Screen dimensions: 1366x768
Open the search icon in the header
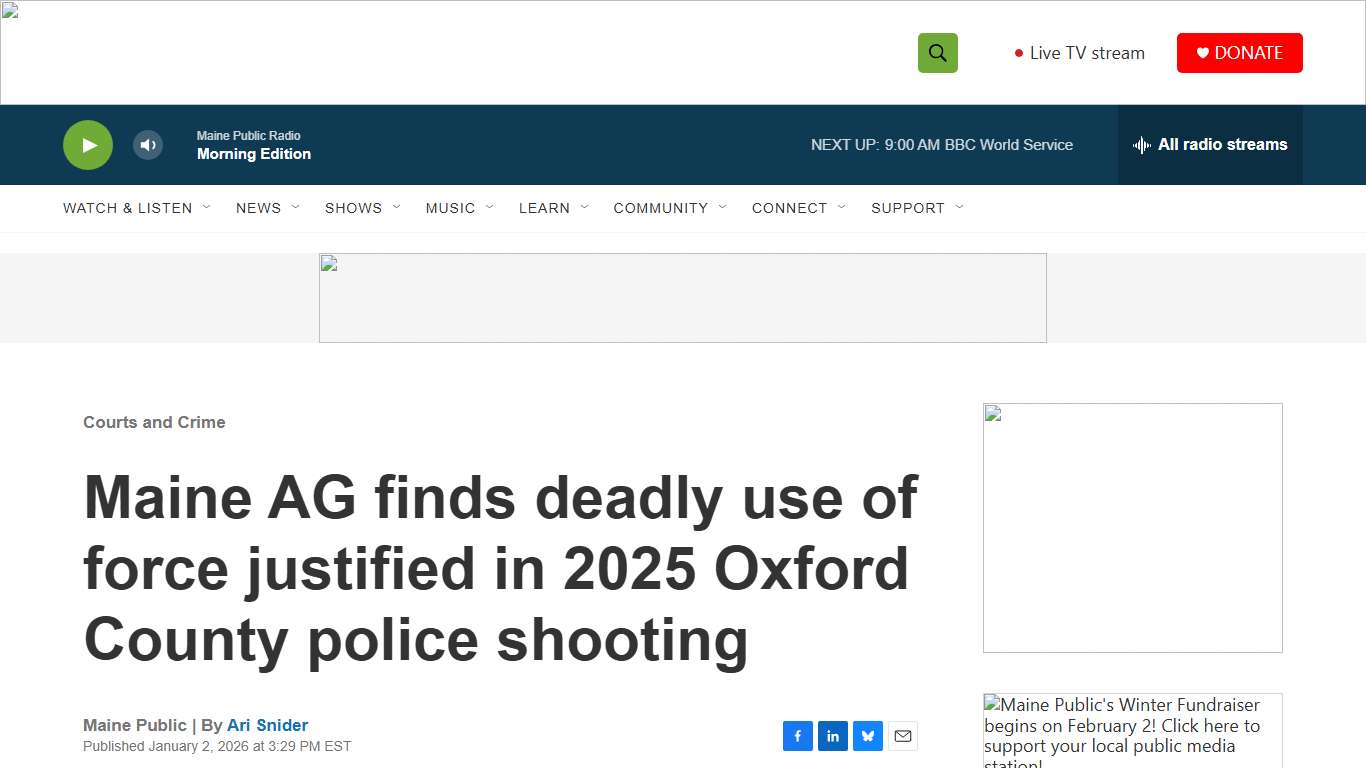(937, 52)
